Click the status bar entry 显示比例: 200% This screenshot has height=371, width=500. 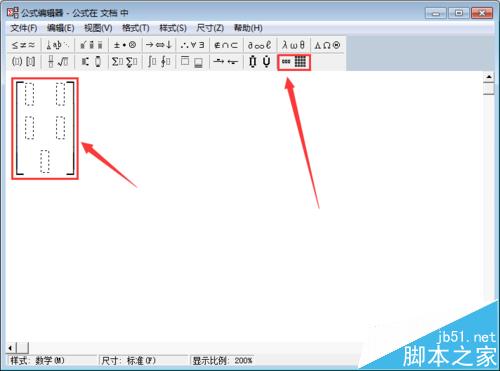223,361
